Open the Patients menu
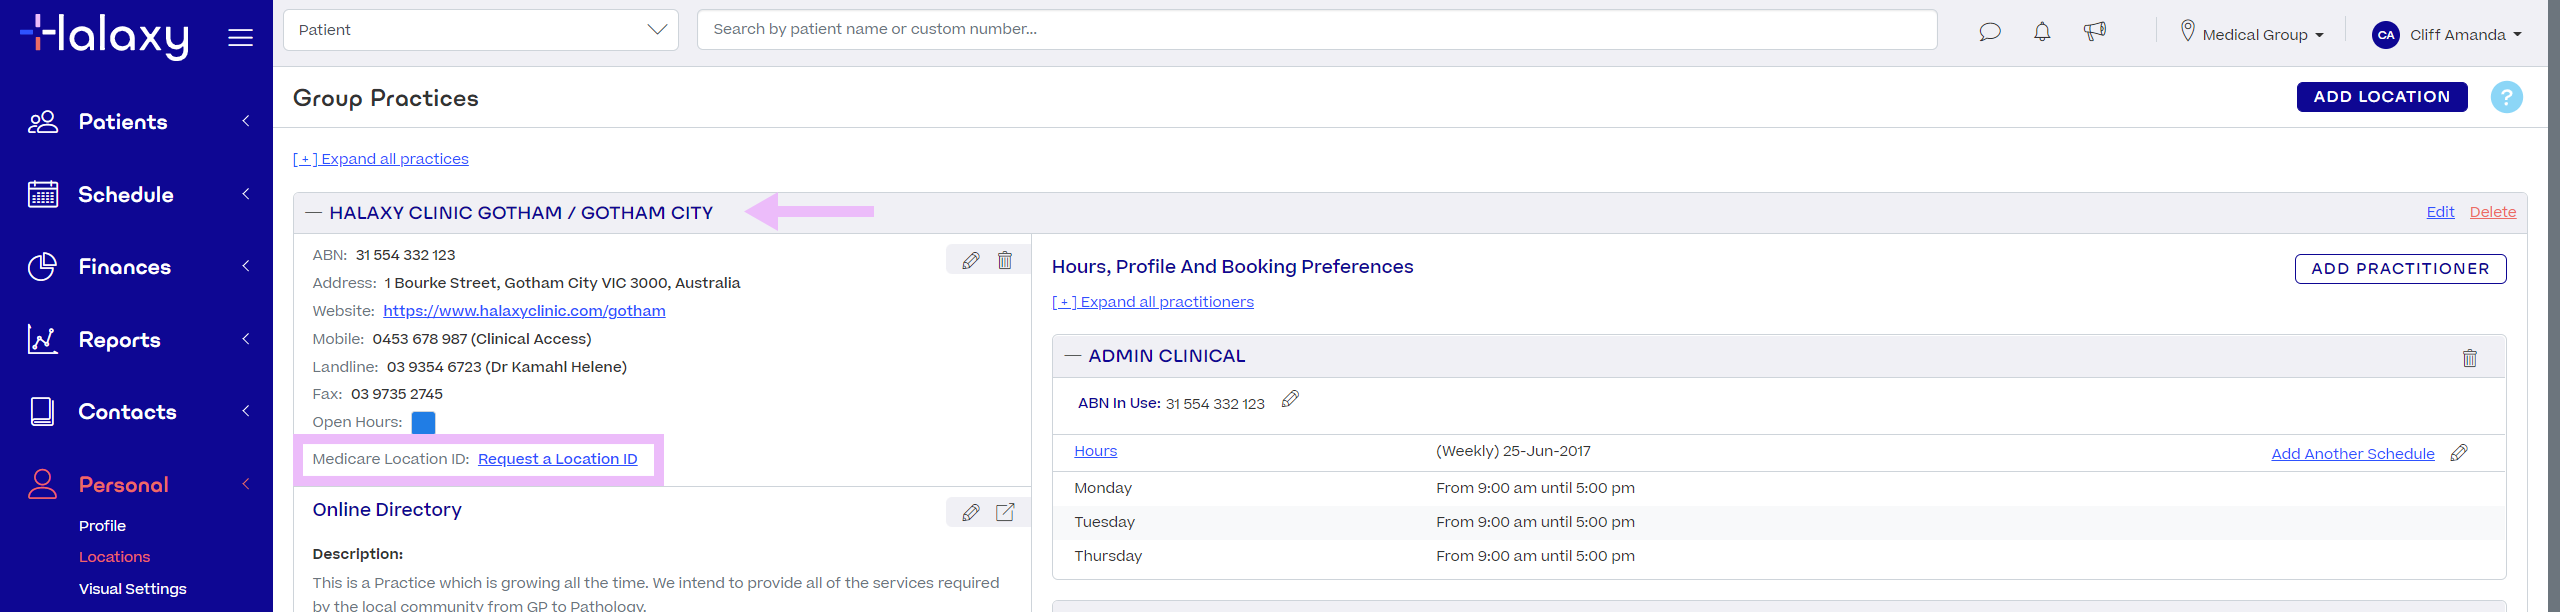This screenshot has width=2560, height=612. tap(123, 122)
